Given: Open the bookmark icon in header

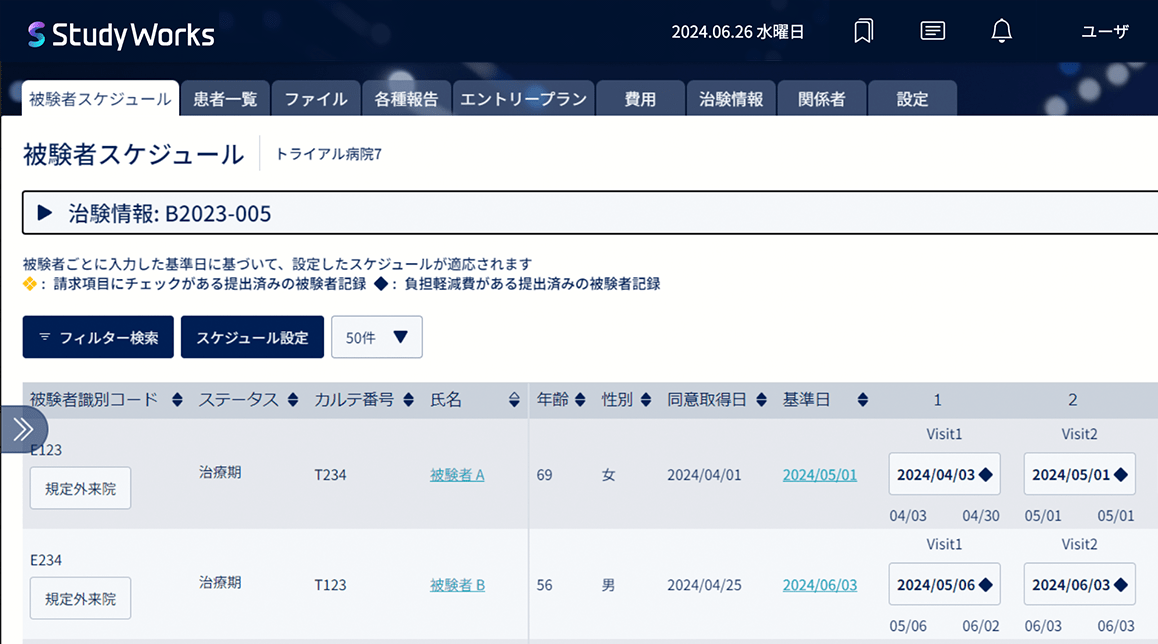Looking at the screenshot, I should (863, 31).
